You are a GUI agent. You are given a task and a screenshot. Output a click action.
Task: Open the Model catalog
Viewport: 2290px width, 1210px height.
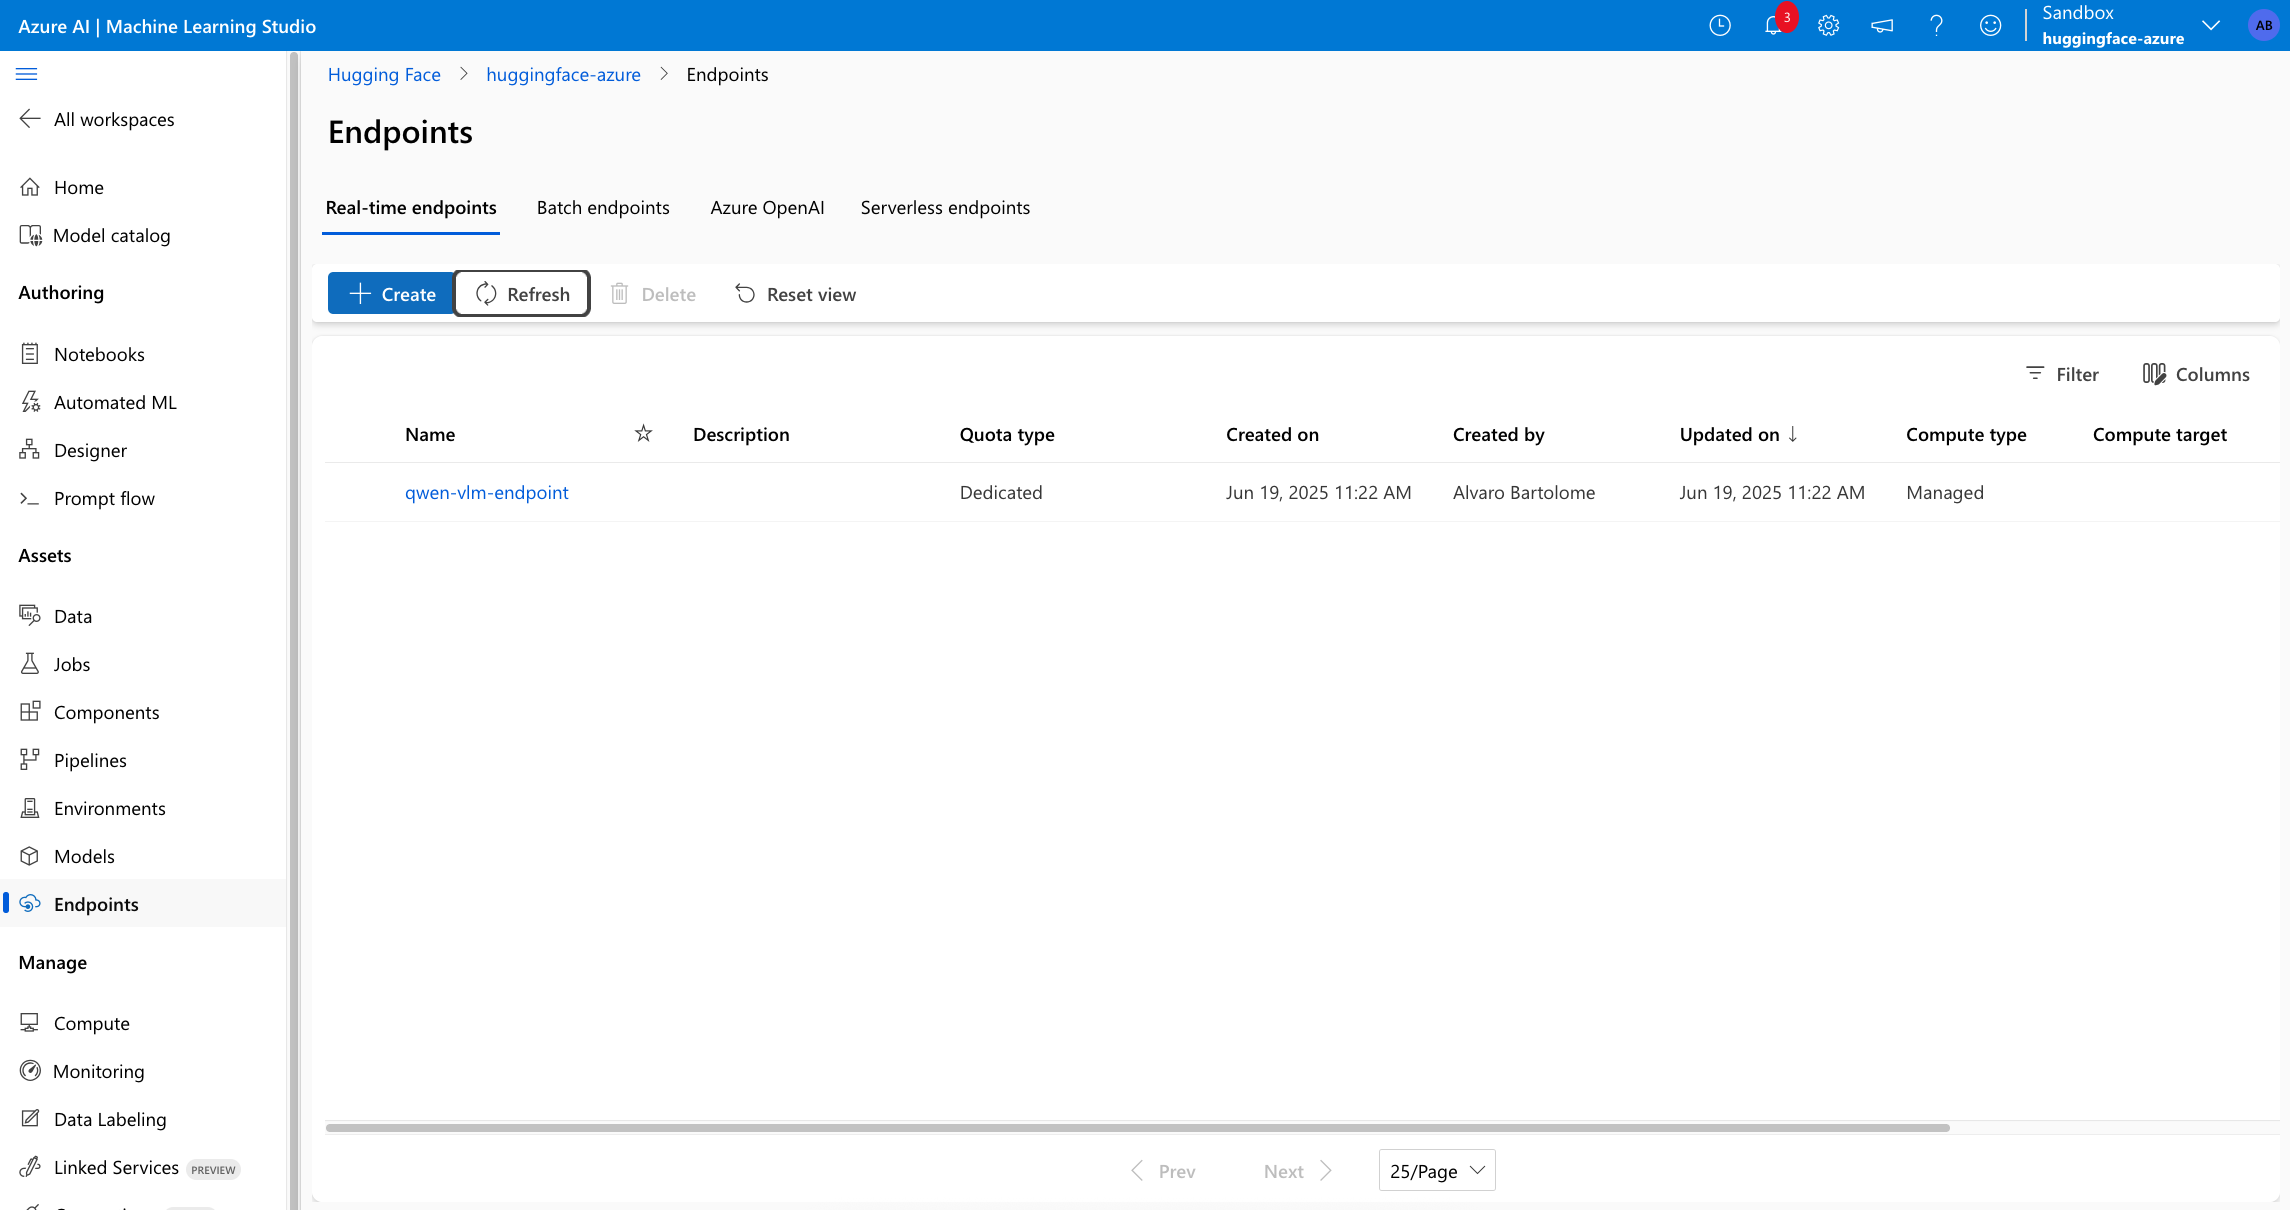pyautogui.click(x=112, y=235)
